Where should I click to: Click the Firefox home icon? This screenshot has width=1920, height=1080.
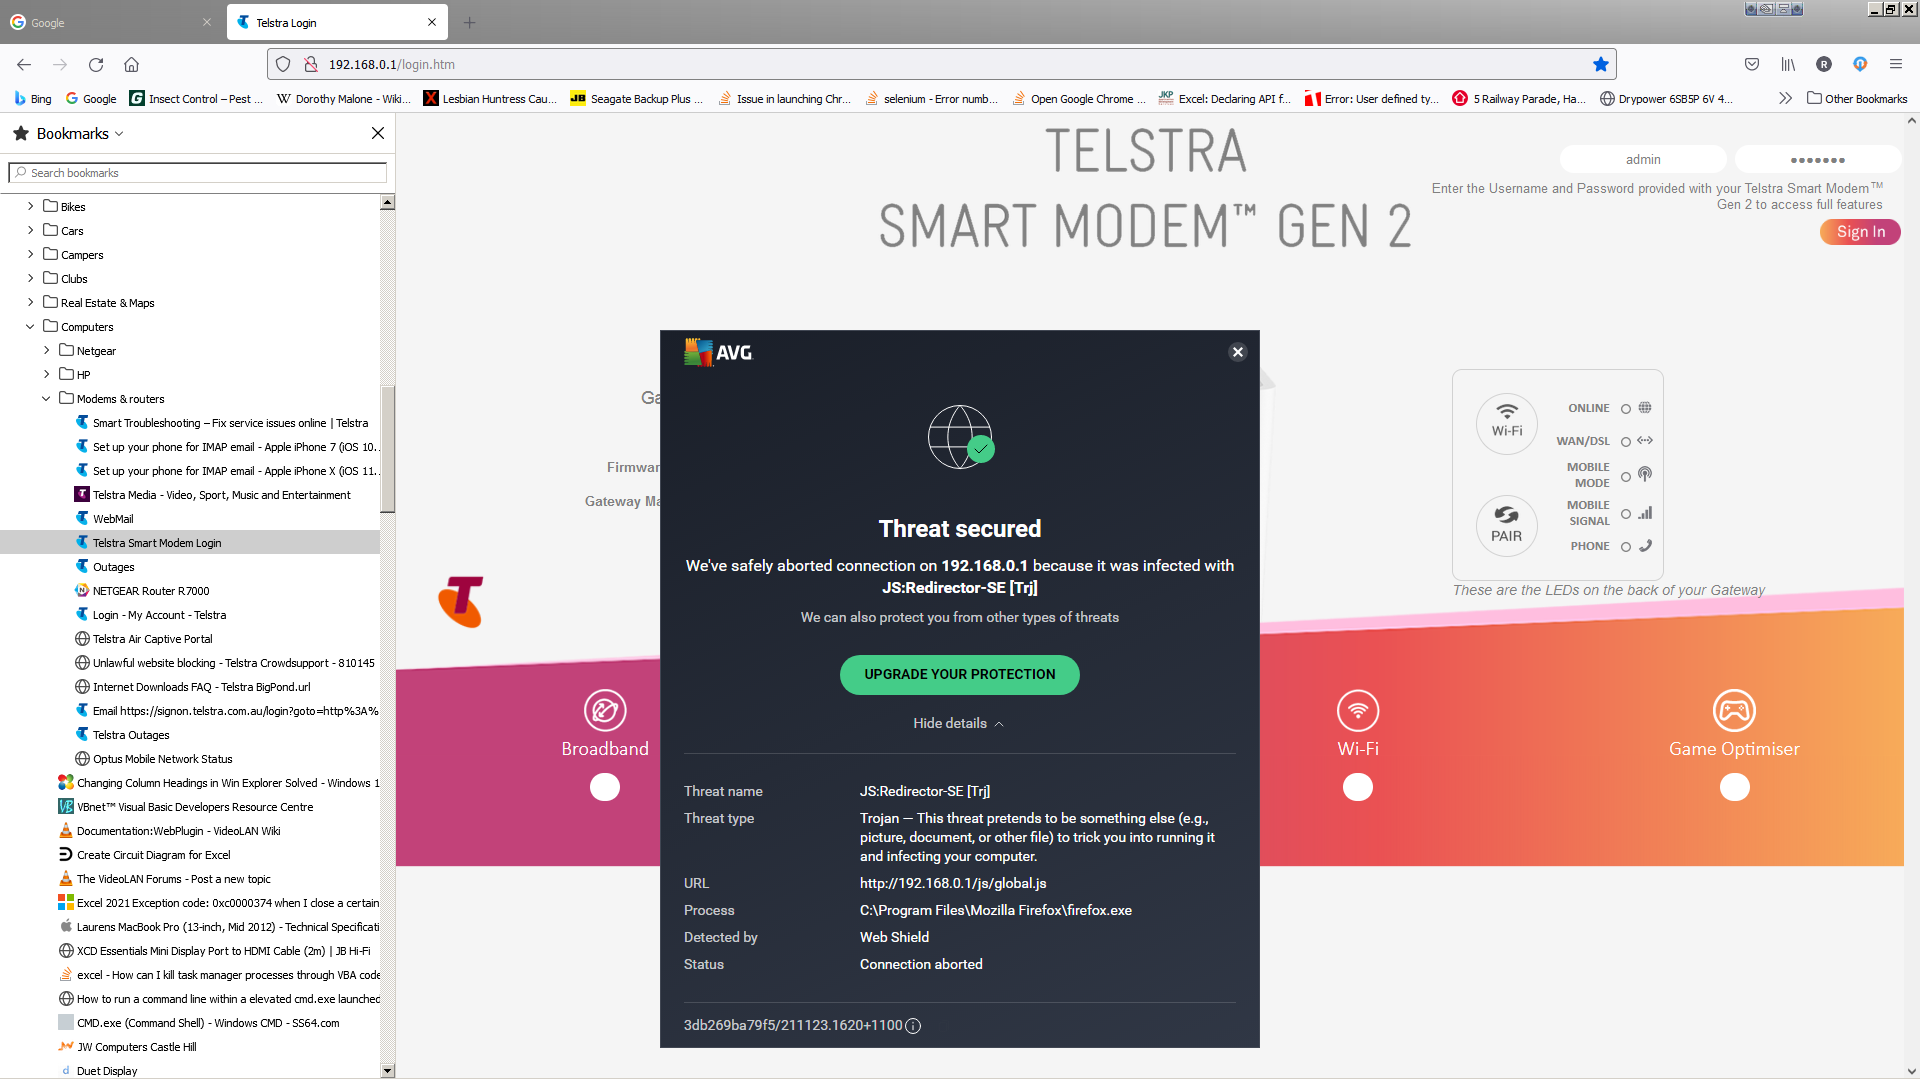131,64
